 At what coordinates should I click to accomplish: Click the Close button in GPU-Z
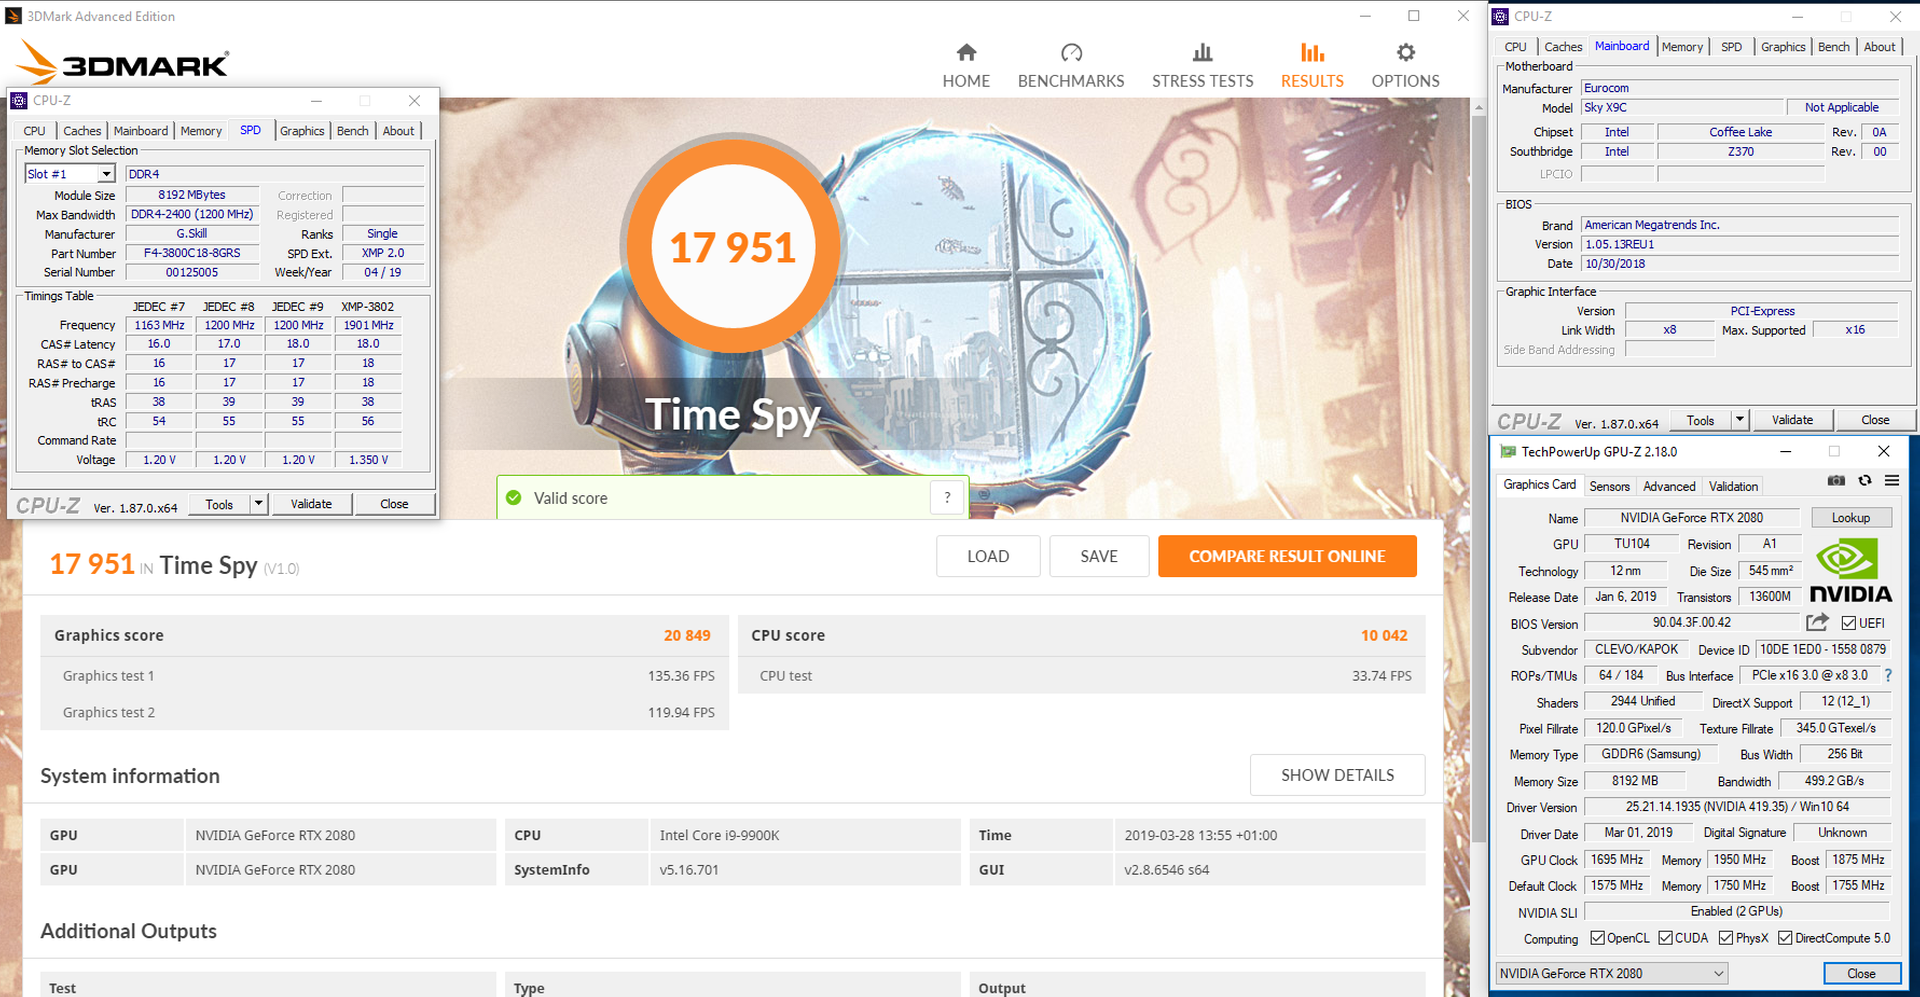[x=1861, y=973]
